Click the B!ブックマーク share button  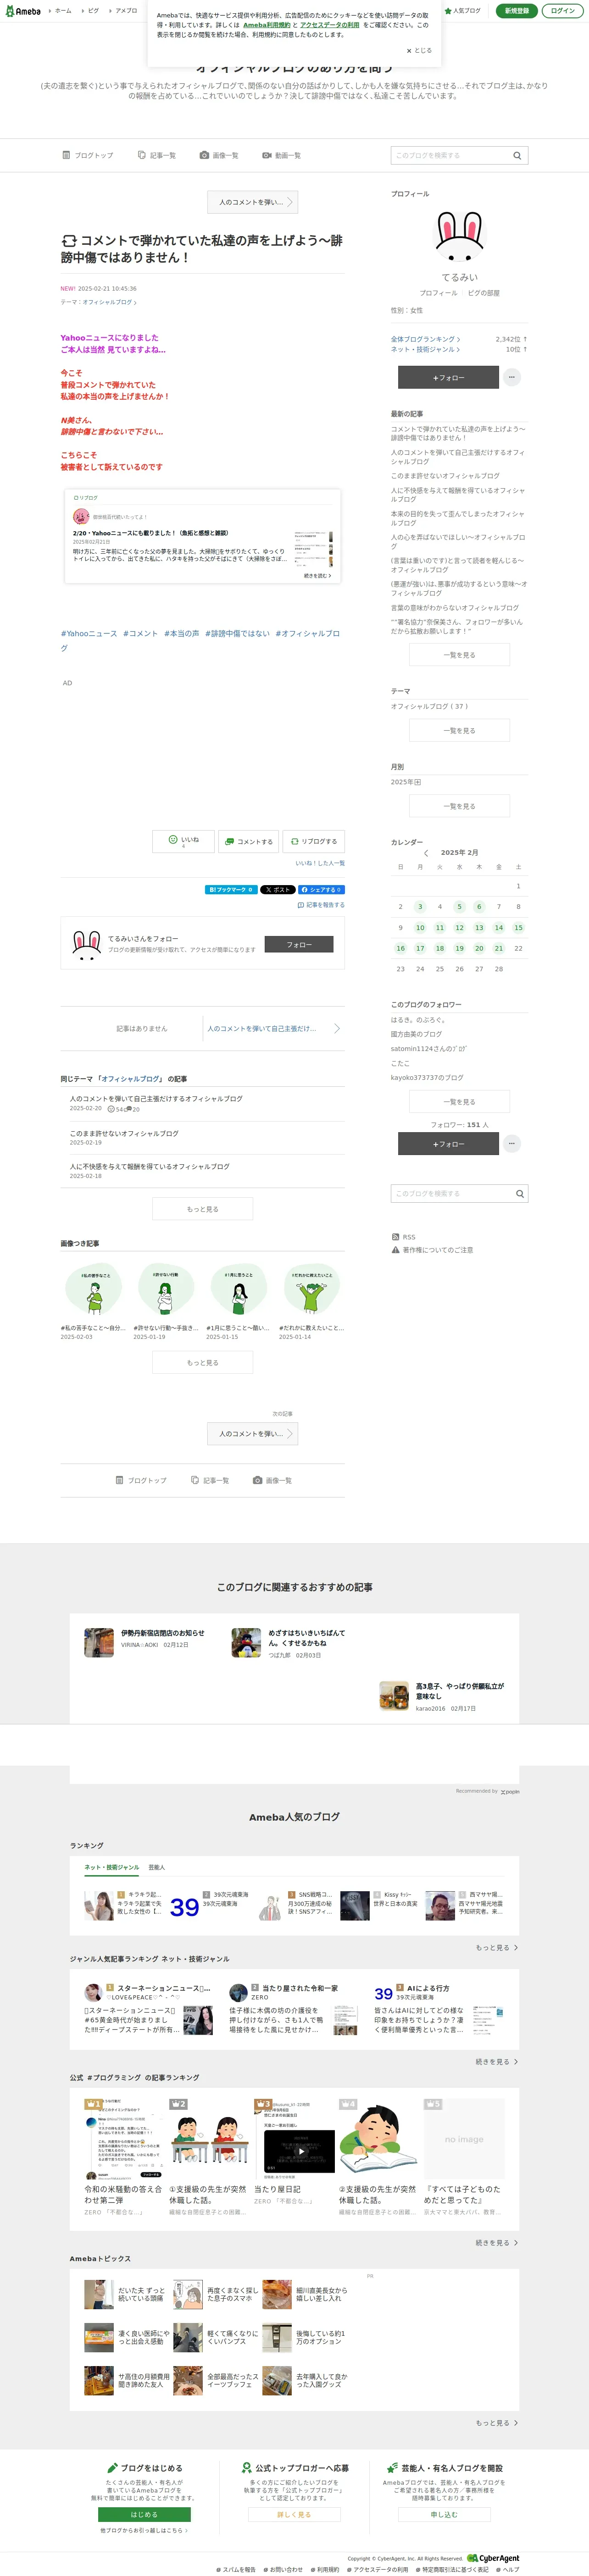(x=231, y=889)
